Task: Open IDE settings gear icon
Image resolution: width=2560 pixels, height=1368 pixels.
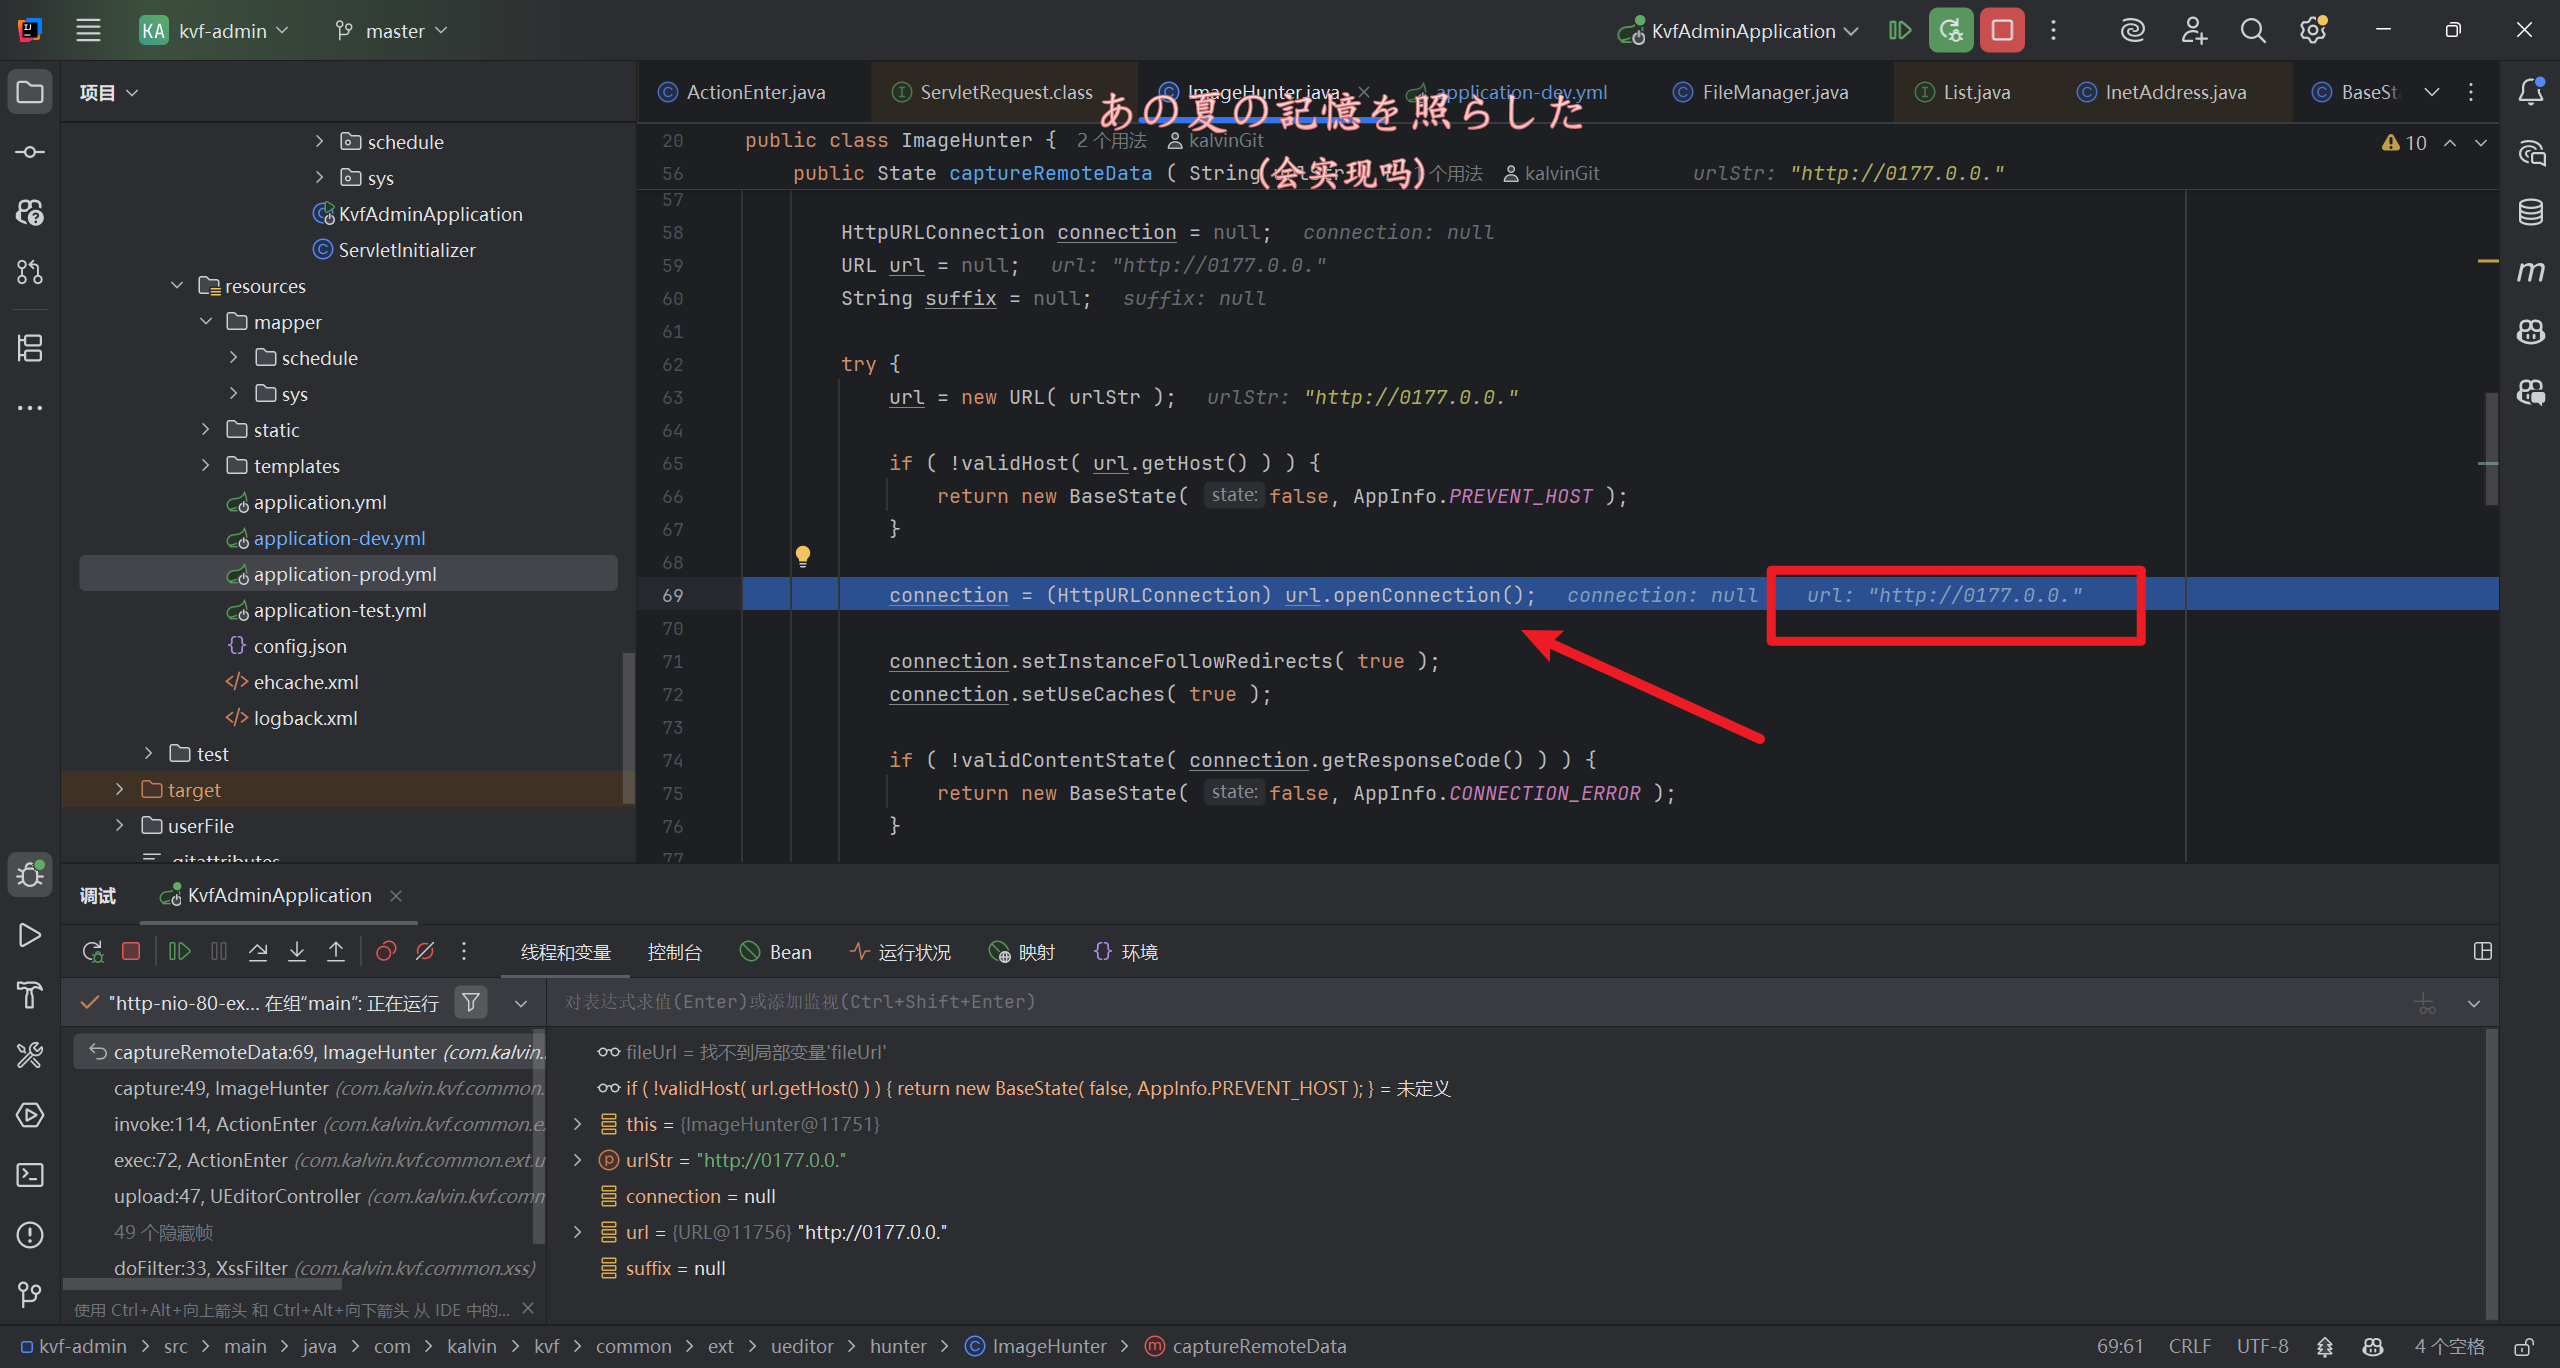Action: coord(2313,31)
